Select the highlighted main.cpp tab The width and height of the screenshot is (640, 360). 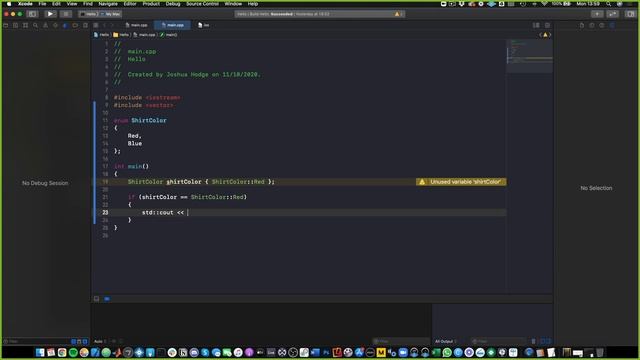tap(172, 25)
